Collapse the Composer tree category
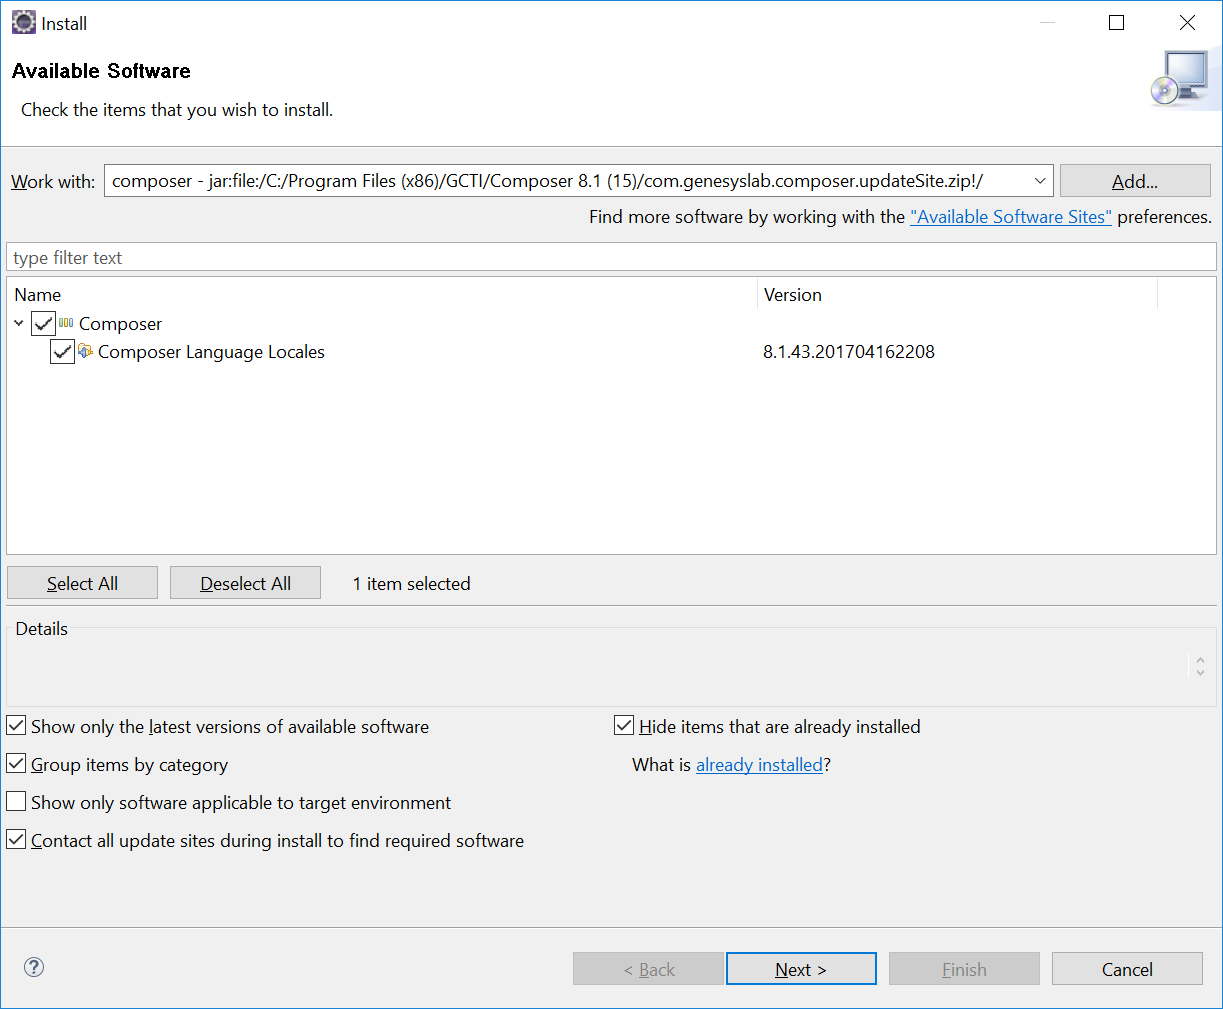 (x=19, y=323)
